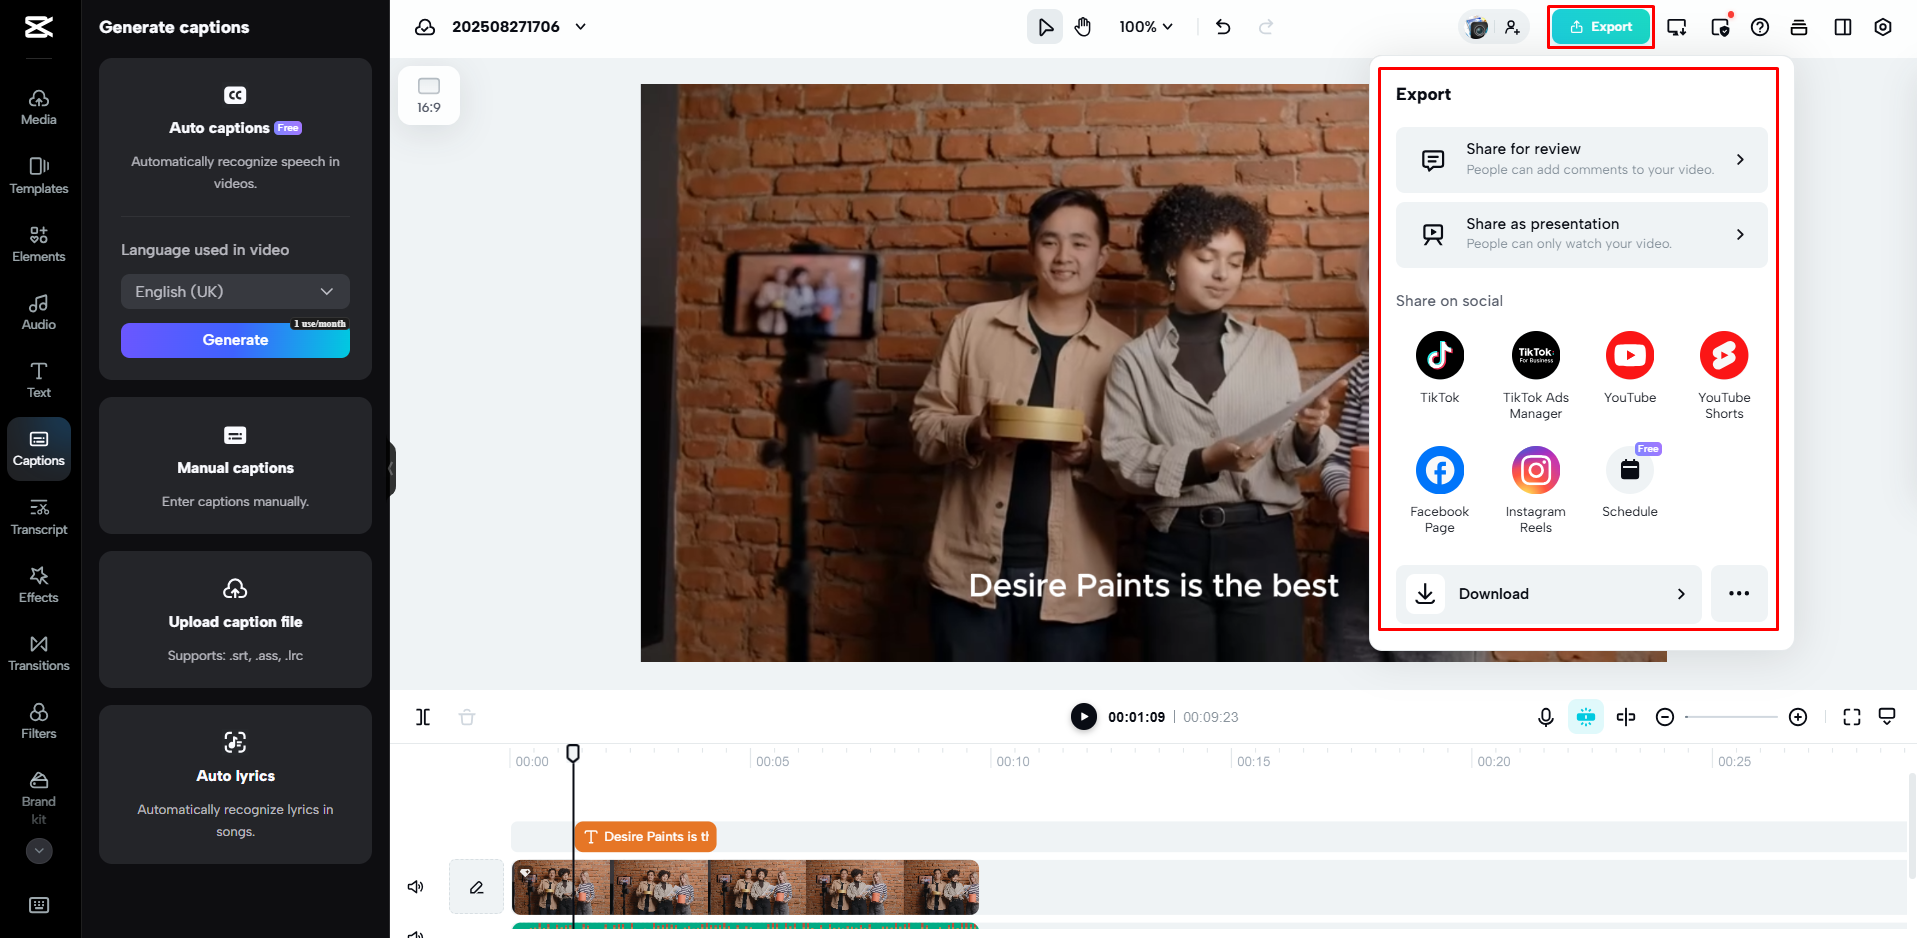
Task: Select the split clip tool in timeline
Action: pos(423,717)
